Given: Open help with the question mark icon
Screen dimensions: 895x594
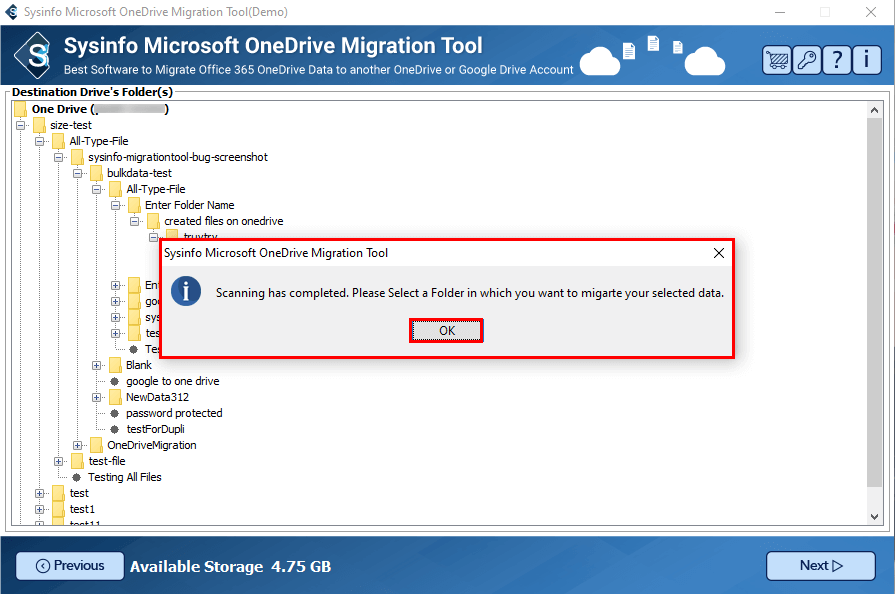Looking at the screenshot, I should coord(836,59).
